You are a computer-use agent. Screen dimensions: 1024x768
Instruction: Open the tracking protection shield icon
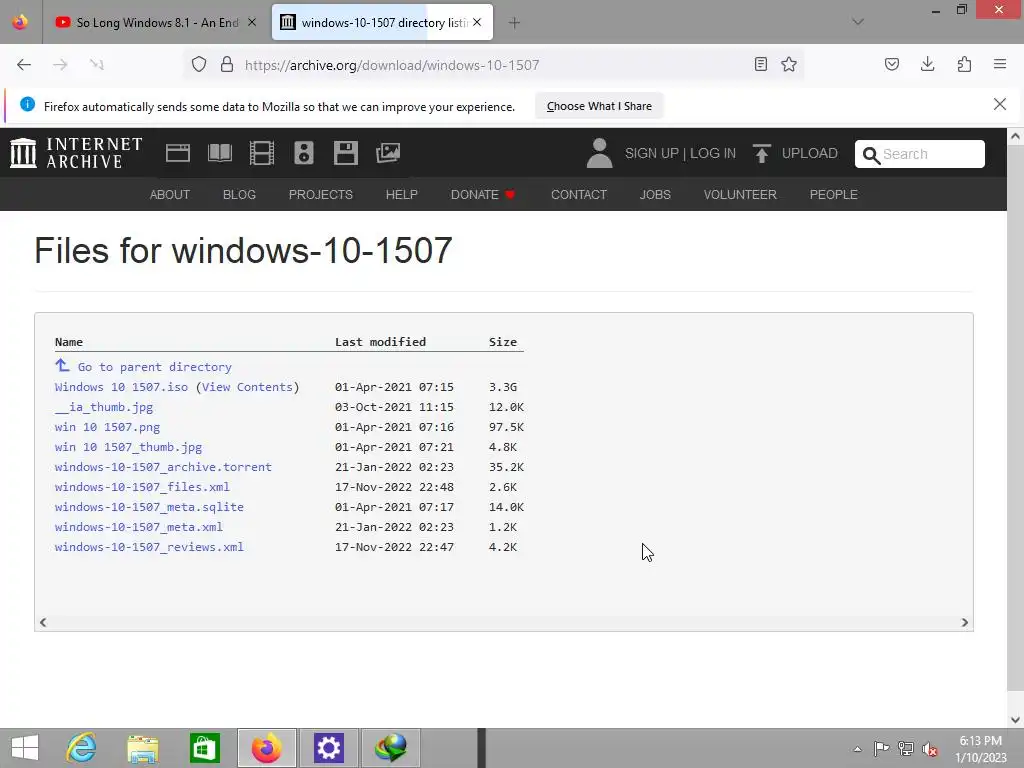(199, 65)
